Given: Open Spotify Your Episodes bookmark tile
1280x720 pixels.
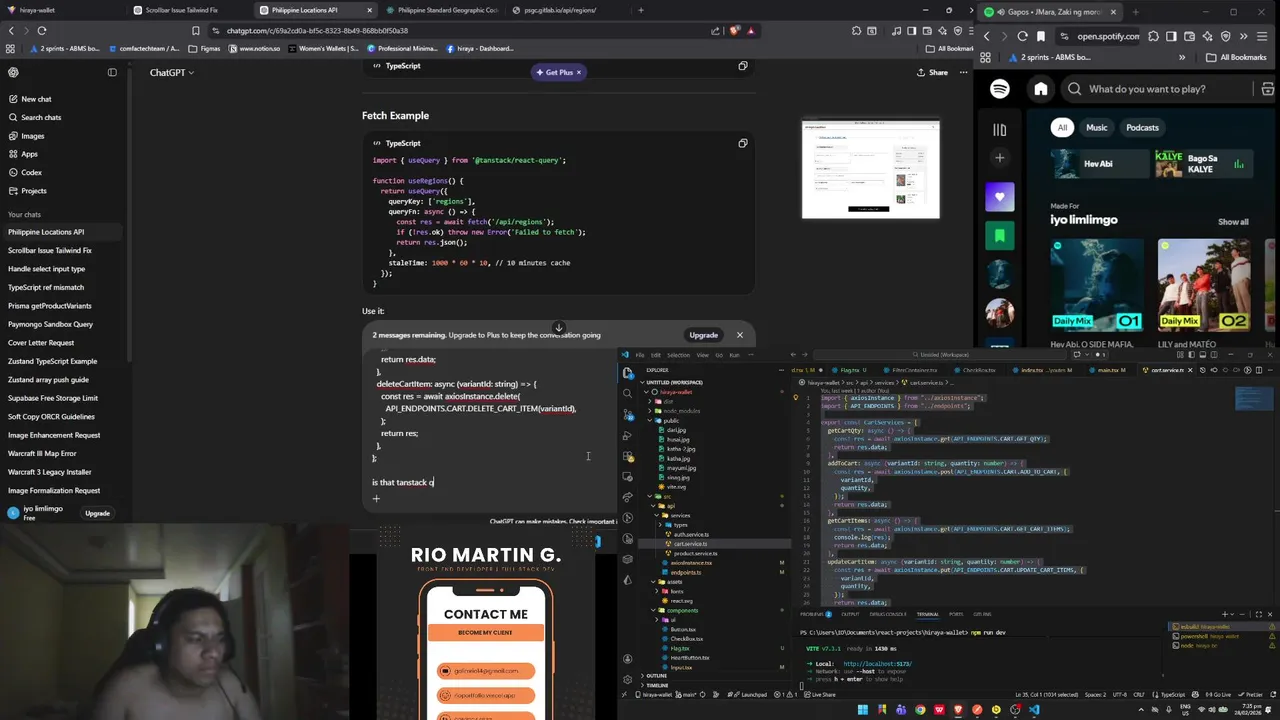Looking at the screenshot, I should (999, 236).
